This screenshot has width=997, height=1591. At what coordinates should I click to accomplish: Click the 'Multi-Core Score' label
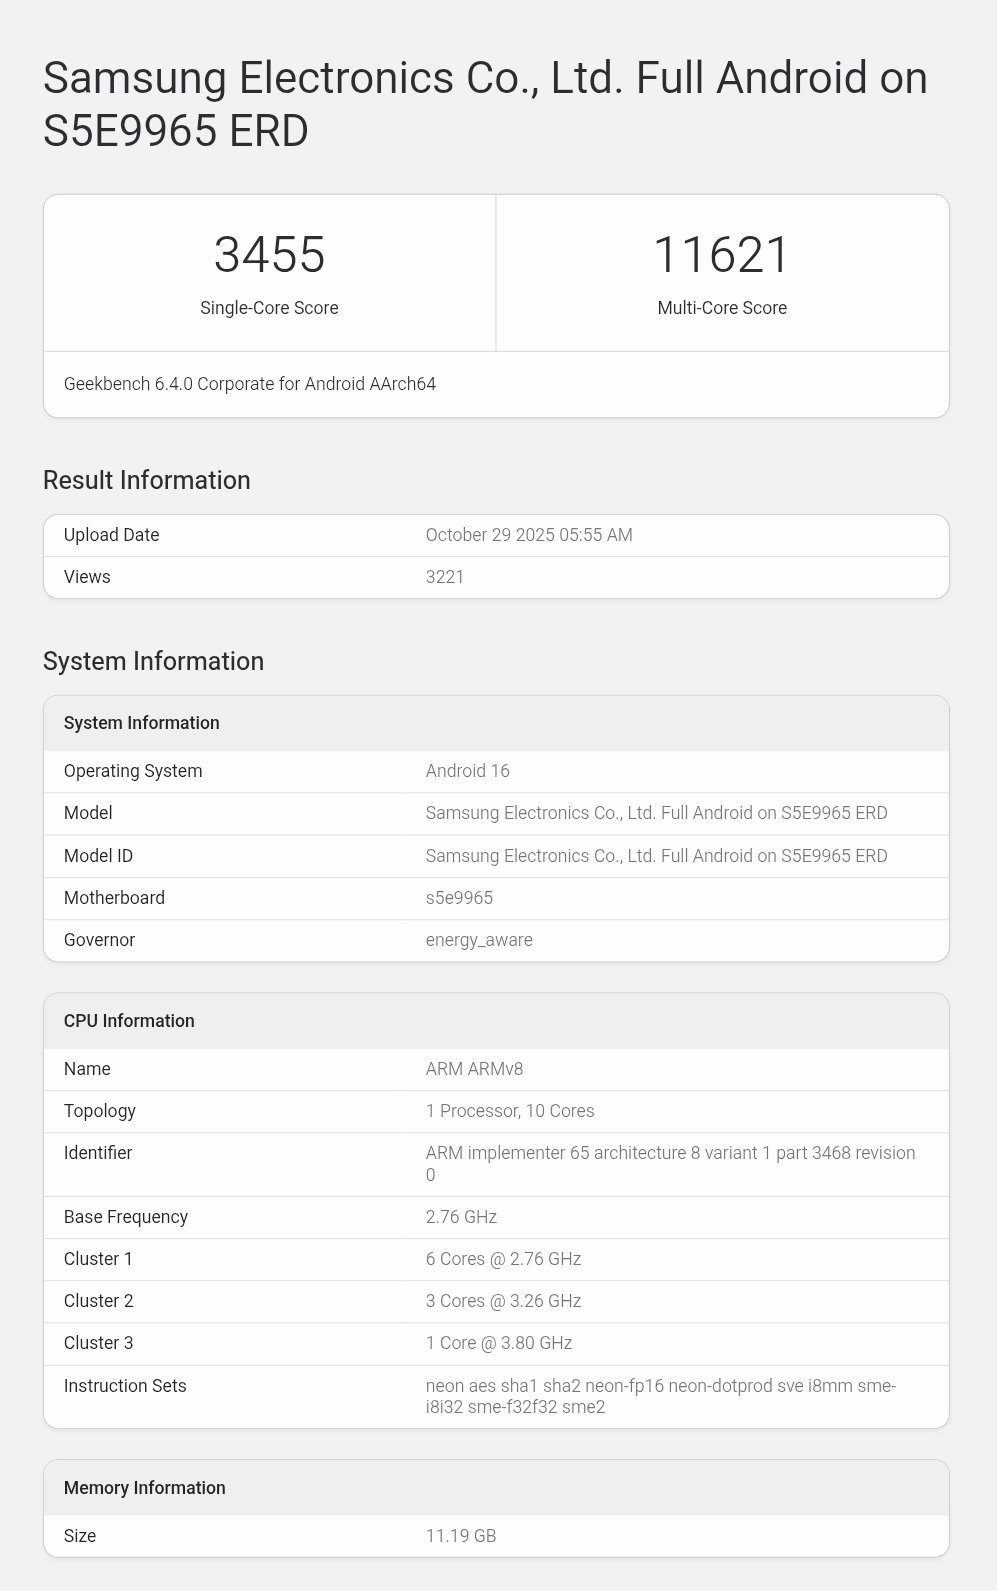[722, 308]
